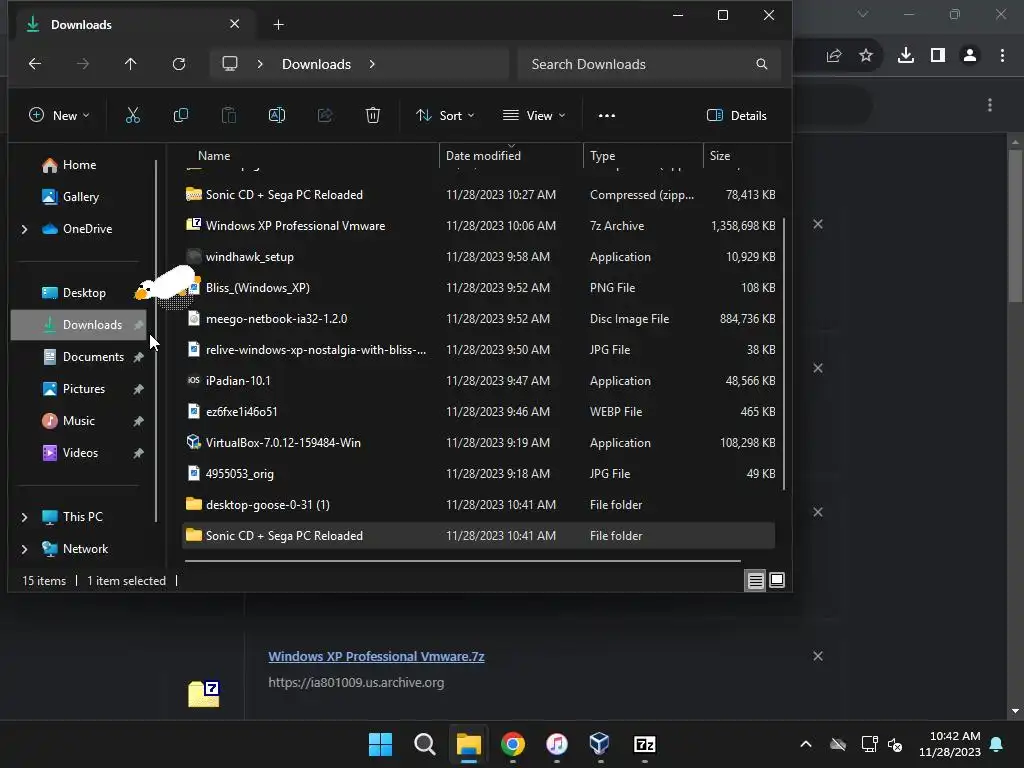Viewport: 1024px width, 768px height.
Task: Open Windows Start menu
Action: [381, 744]
